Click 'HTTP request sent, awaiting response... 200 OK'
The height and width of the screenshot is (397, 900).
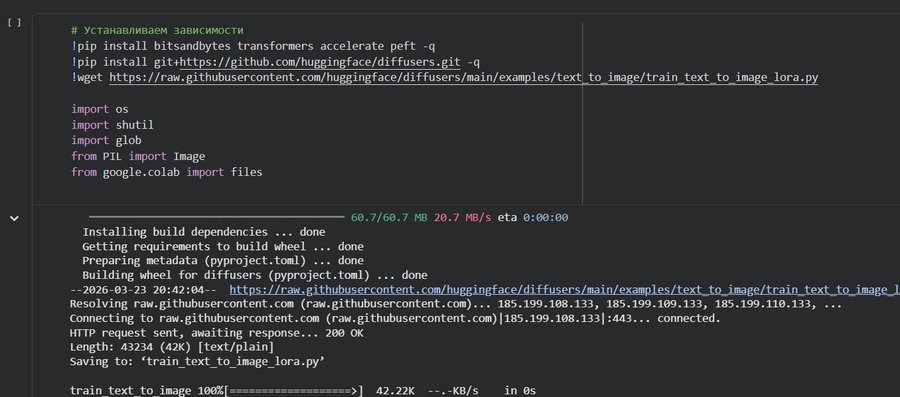tap(216, 333)
